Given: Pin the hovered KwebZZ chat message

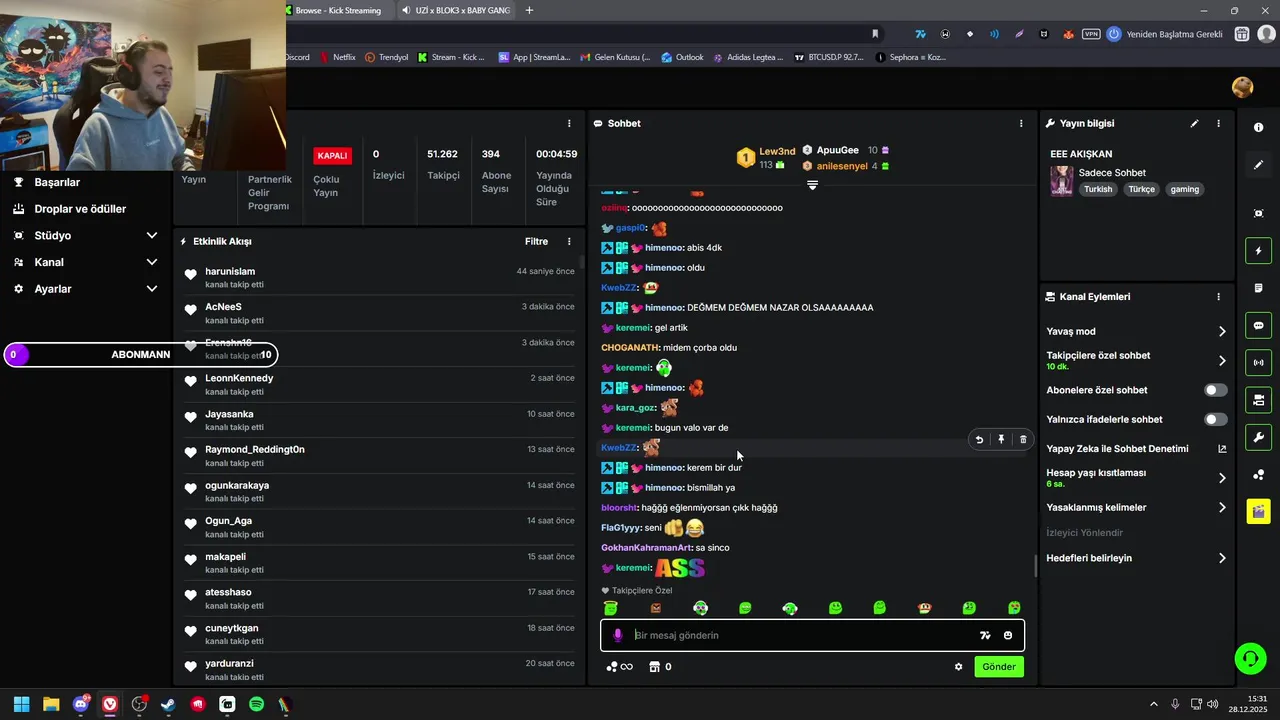Looking at the screenshot, I should [x=1001, y=439].
